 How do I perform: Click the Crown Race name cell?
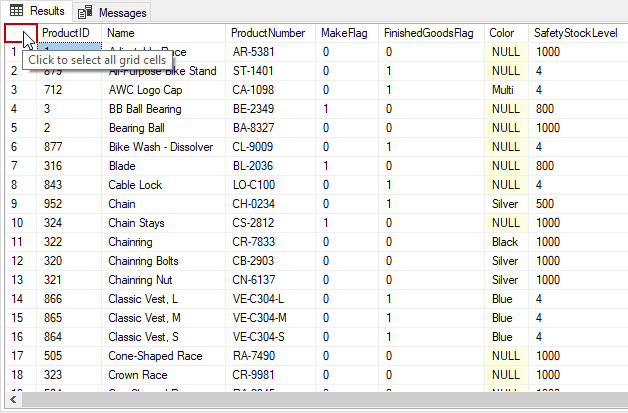(x=164, y=375)
